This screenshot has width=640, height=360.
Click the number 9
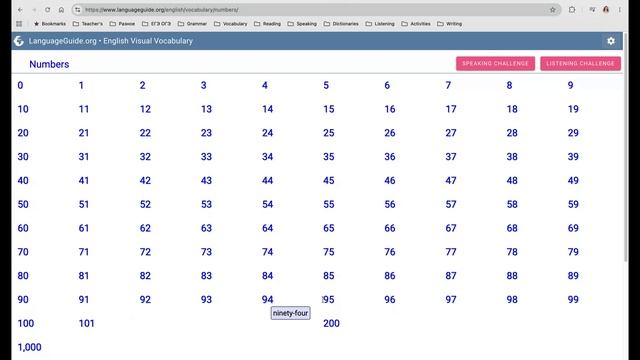(571, 85)
